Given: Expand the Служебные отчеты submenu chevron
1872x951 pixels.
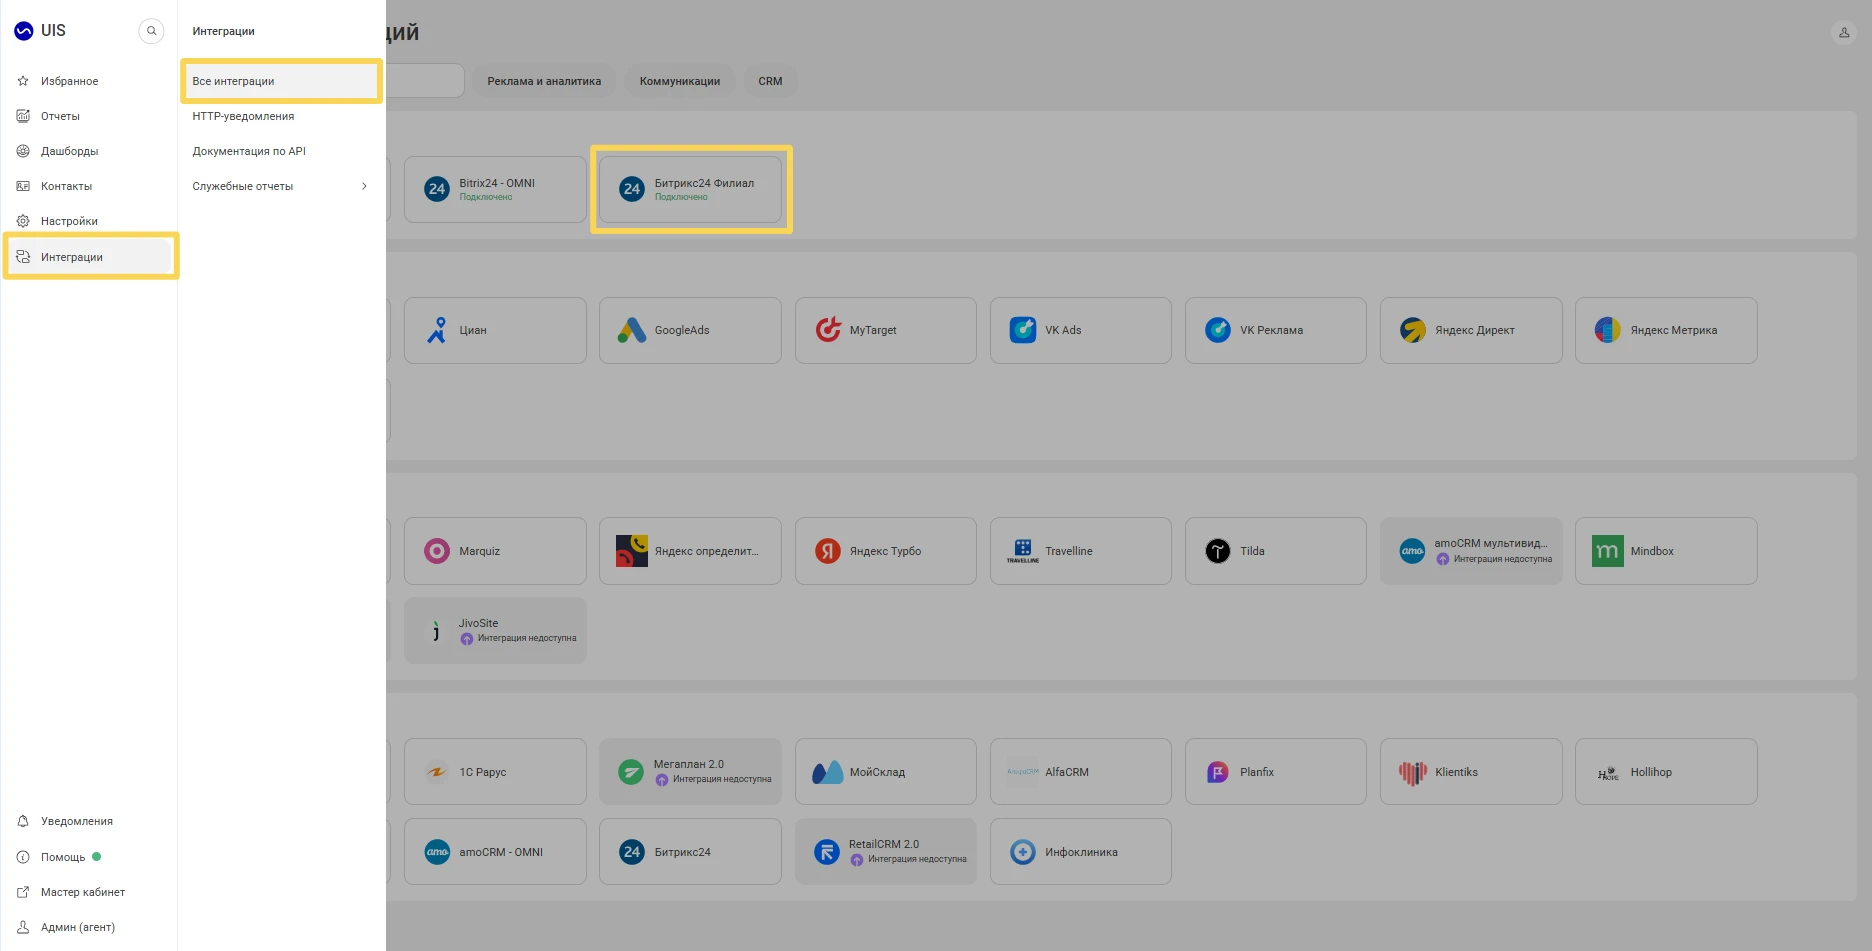Looking at the screenshot, I should tap(364, 186).
